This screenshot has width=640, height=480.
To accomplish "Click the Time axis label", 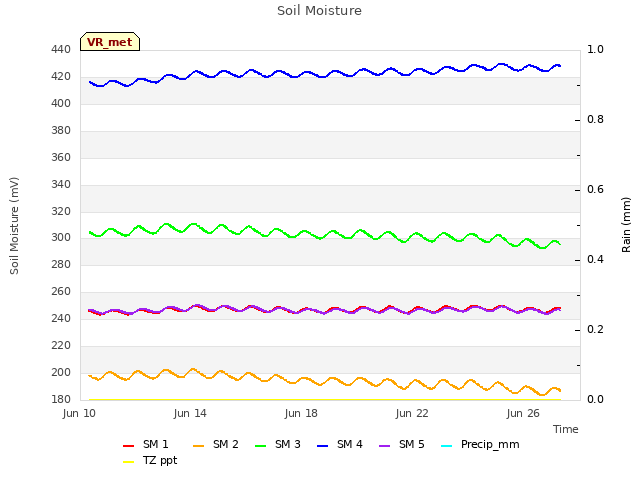I will click(565, 429).
